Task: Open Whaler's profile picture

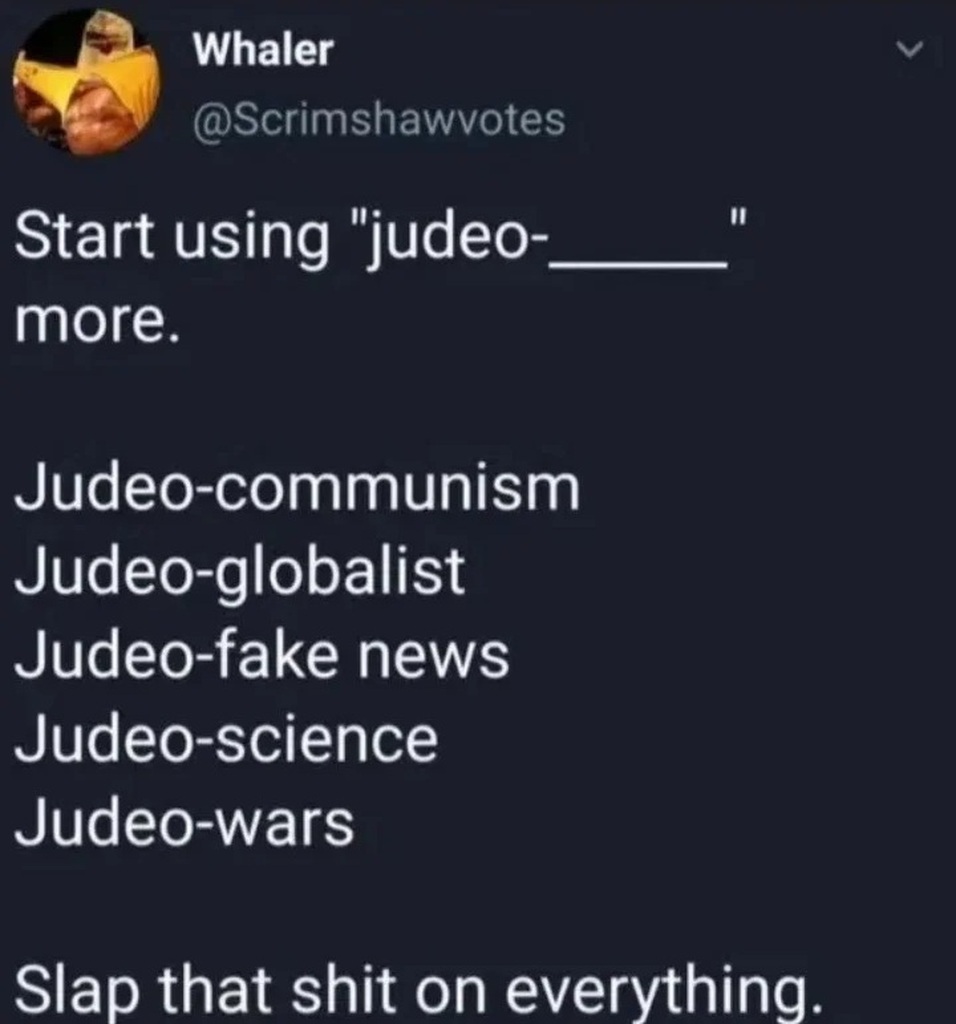Action: (86, 84)
